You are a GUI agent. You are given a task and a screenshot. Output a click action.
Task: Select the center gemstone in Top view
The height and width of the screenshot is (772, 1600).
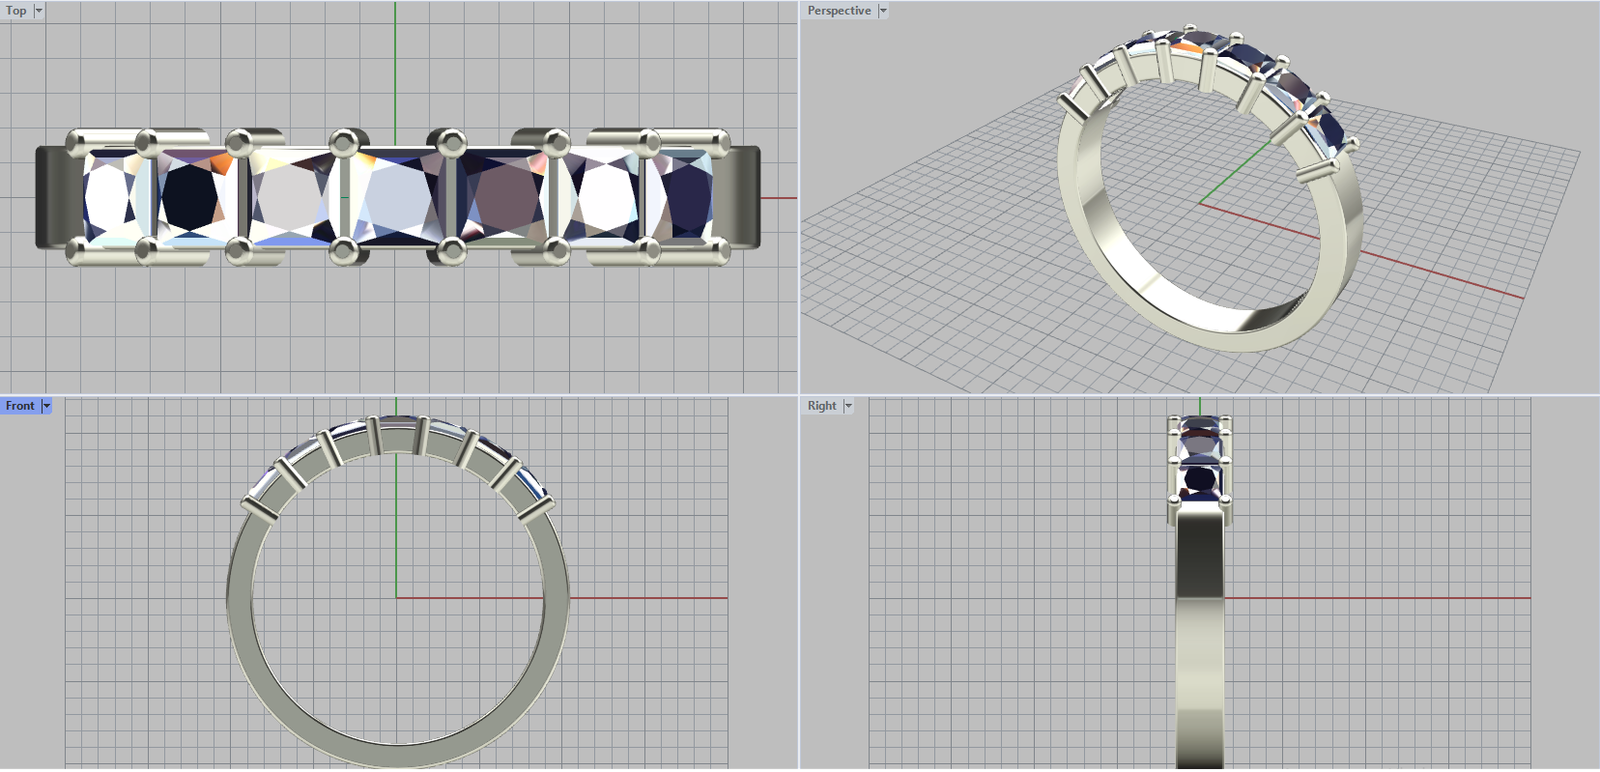click(397, 197)
